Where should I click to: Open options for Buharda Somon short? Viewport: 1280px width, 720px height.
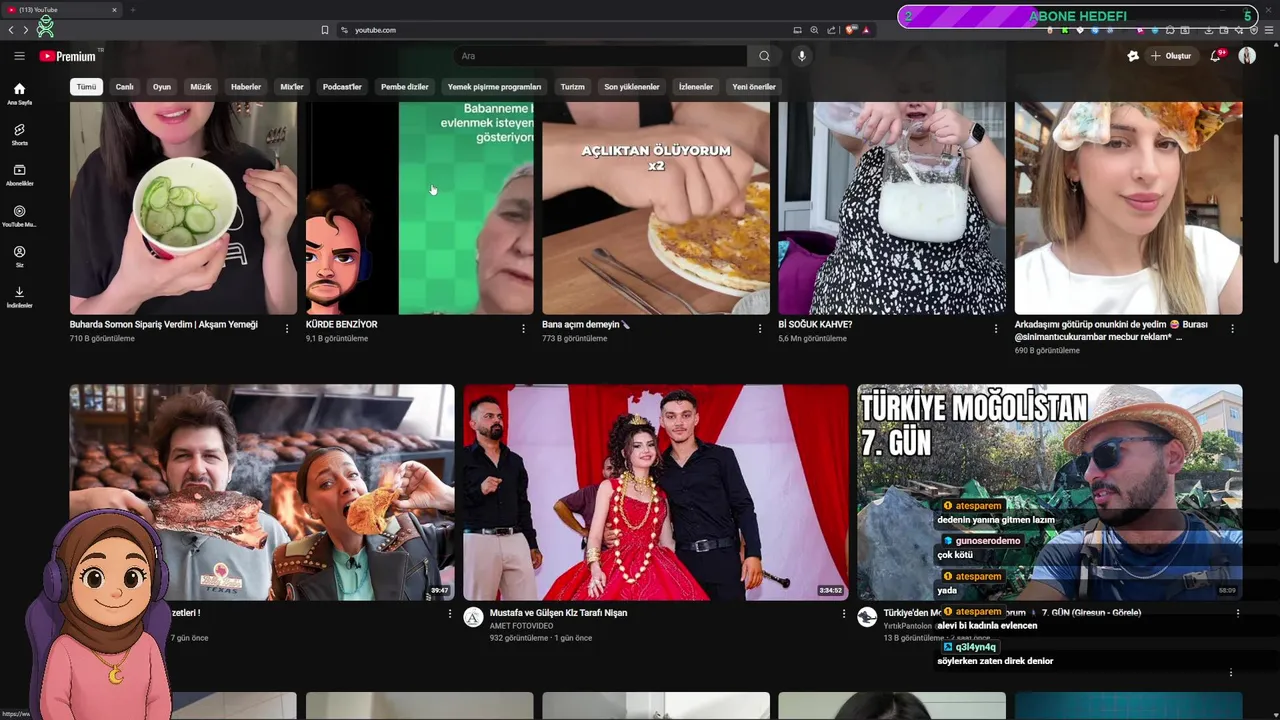pos(287,328)
